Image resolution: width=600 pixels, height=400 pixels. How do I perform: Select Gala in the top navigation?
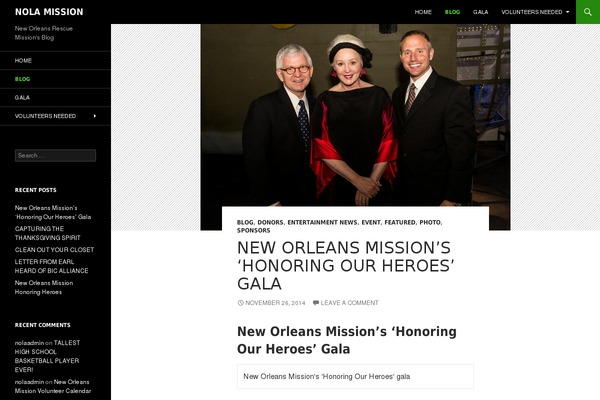tap(480, 12)
